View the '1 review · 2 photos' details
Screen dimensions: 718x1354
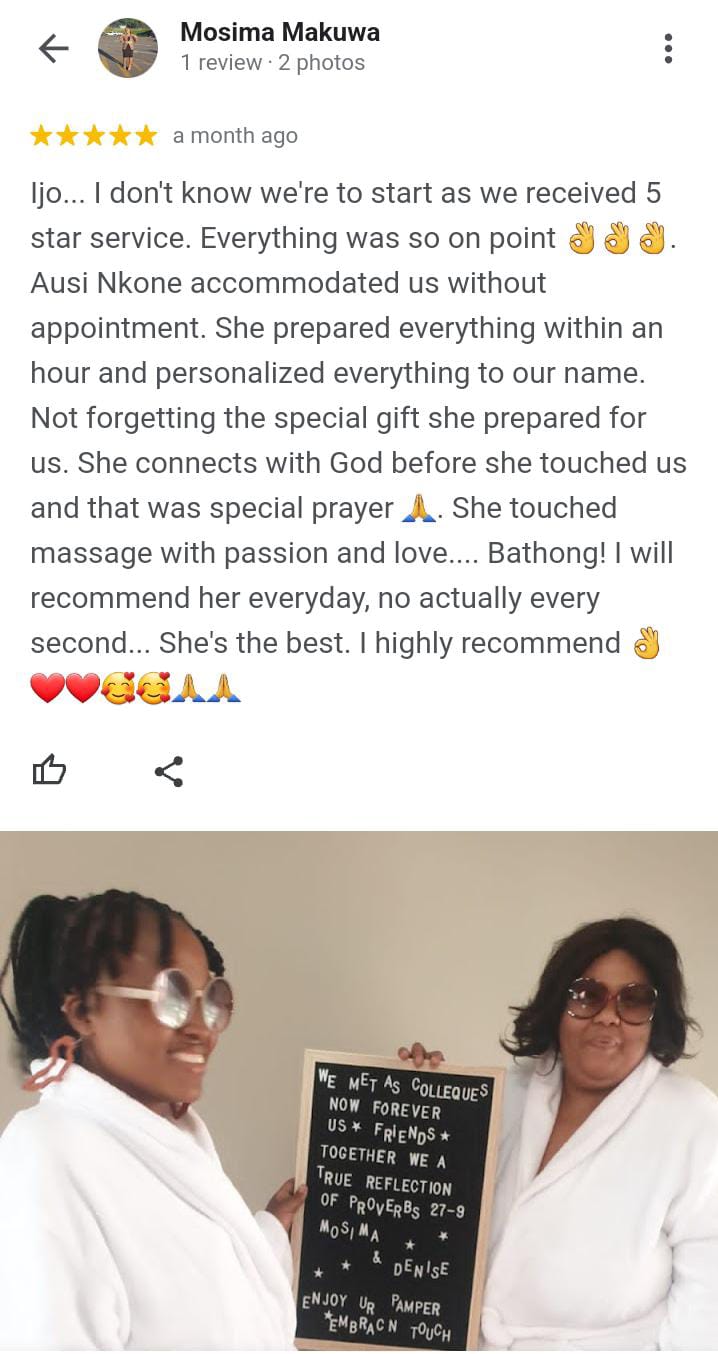pyautogui.click(x=272, y=63)
